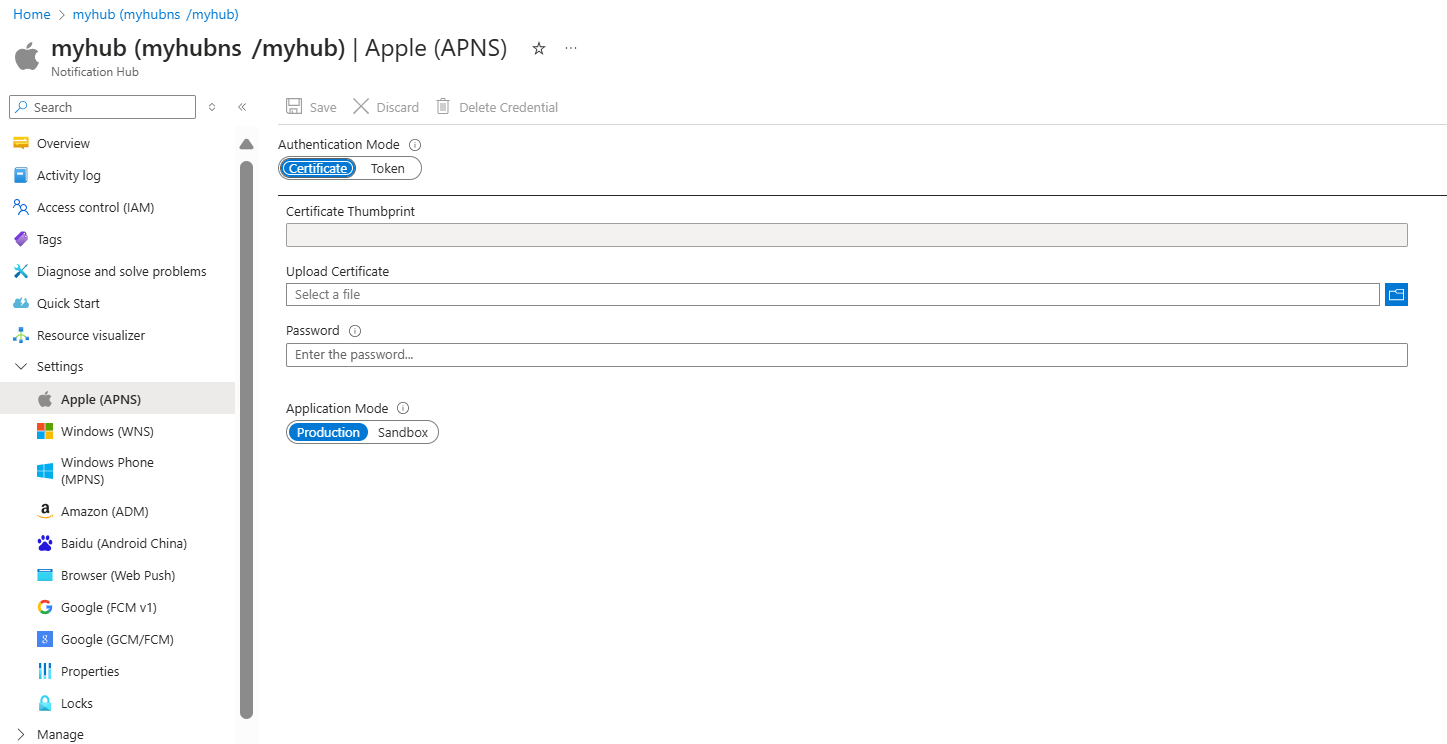Open the Windows (WNS) settings via its icon
Screen dimensions: 1447x744
click(x=44, y=431)
